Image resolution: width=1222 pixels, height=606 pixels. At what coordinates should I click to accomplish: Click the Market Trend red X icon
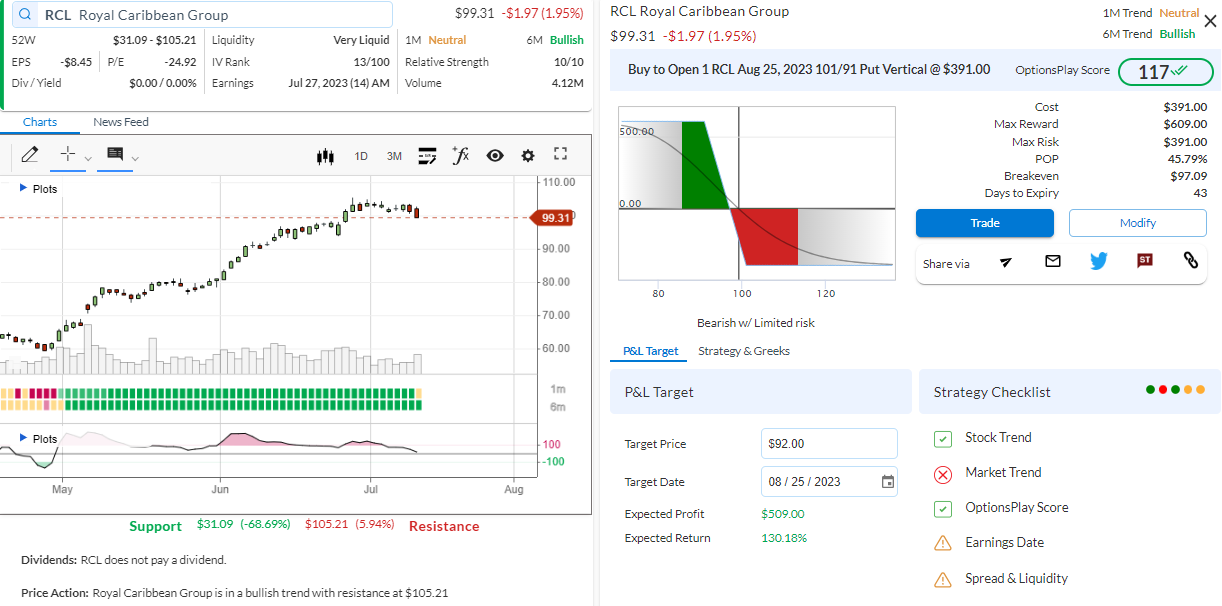pyautogui.click(x=942, y=474)
